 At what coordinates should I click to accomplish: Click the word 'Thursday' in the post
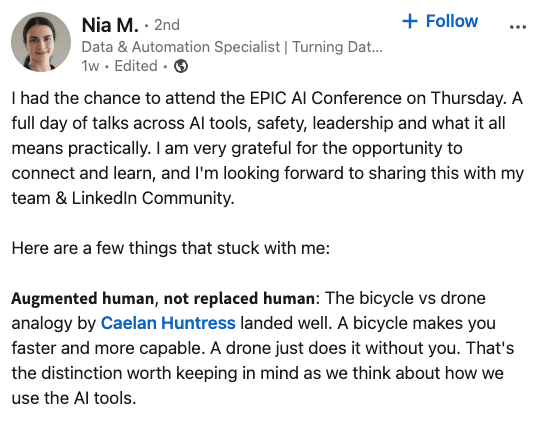(x=468, y=98)
